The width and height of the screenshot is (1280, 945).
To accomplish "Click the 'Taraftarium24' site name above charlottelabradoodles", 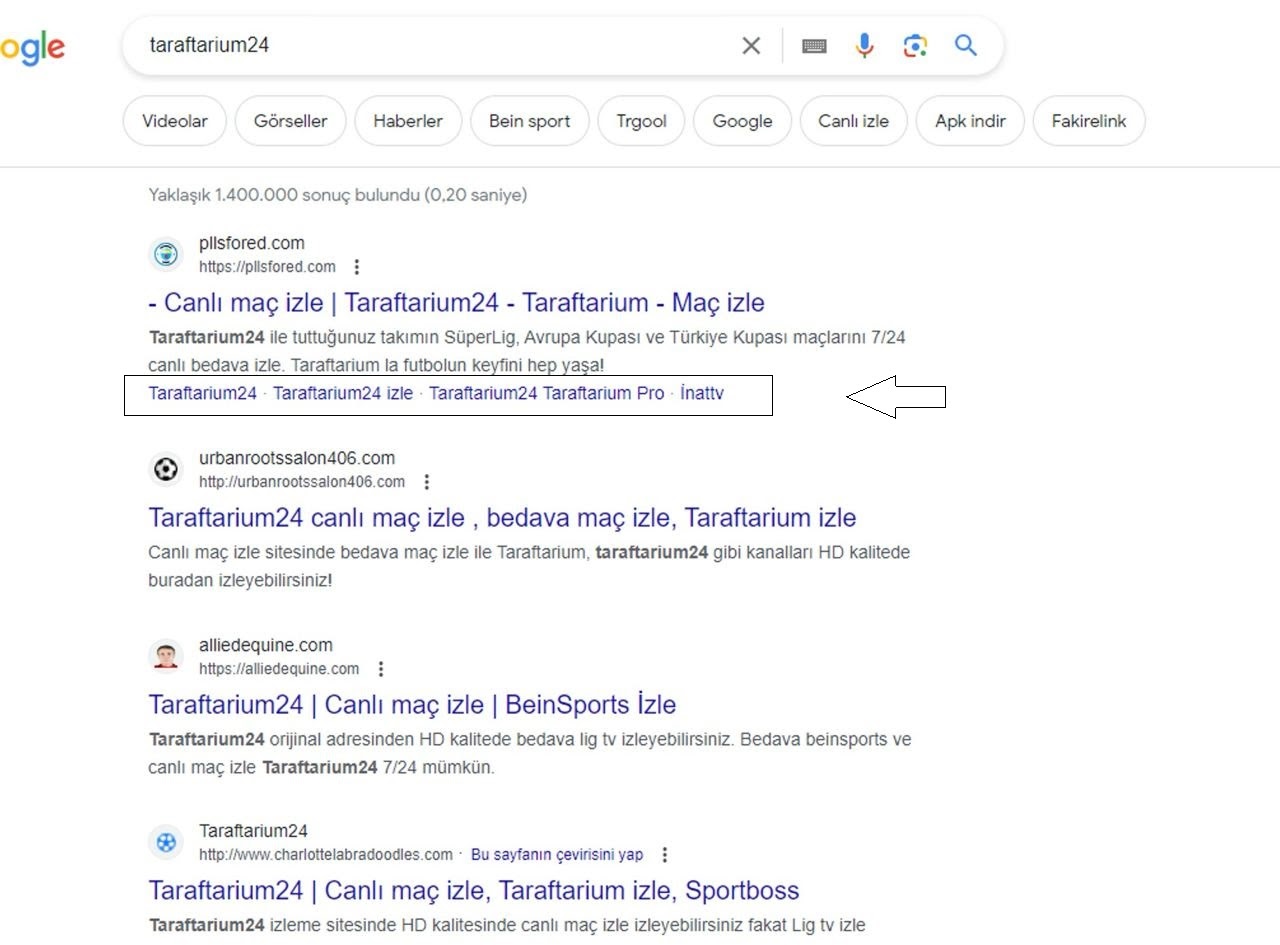I will point(253,831).
